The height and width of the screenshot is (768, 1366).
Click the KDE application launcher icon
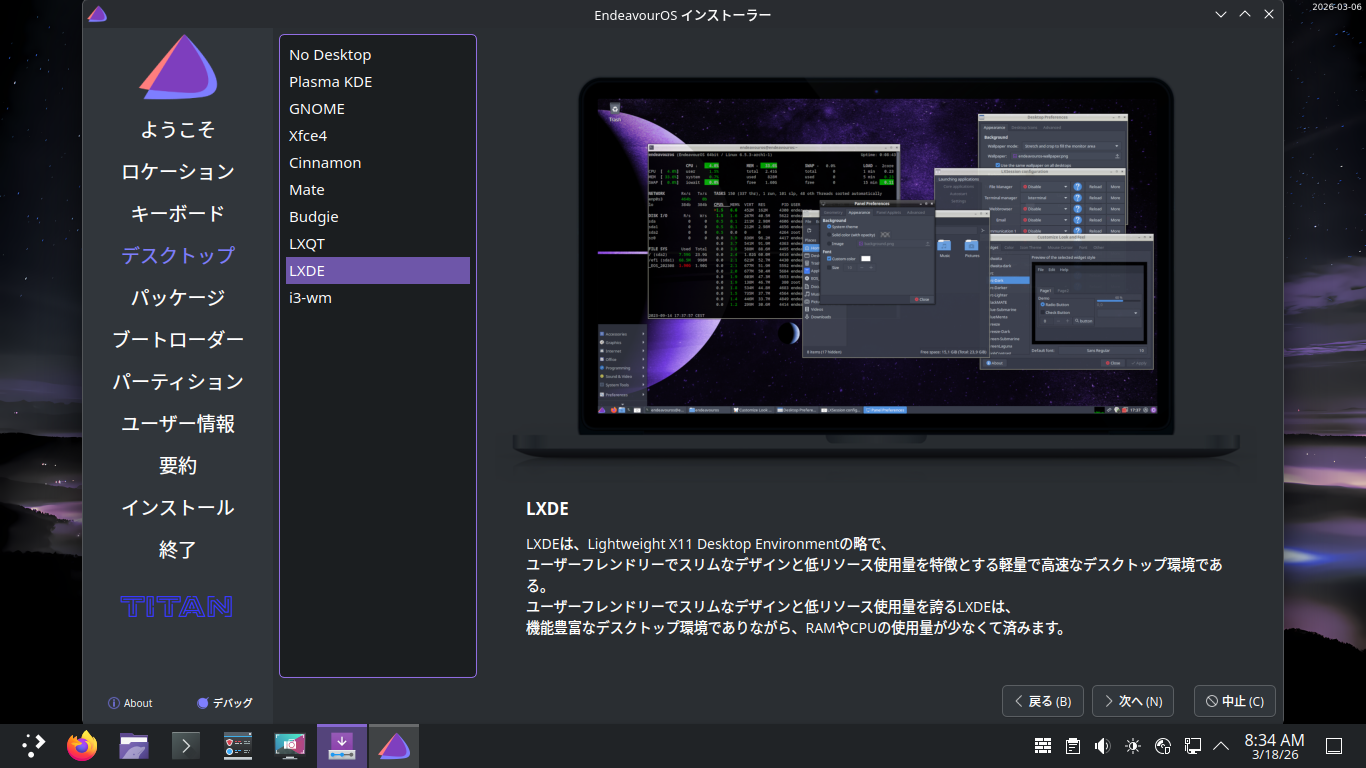coord(33,746)
